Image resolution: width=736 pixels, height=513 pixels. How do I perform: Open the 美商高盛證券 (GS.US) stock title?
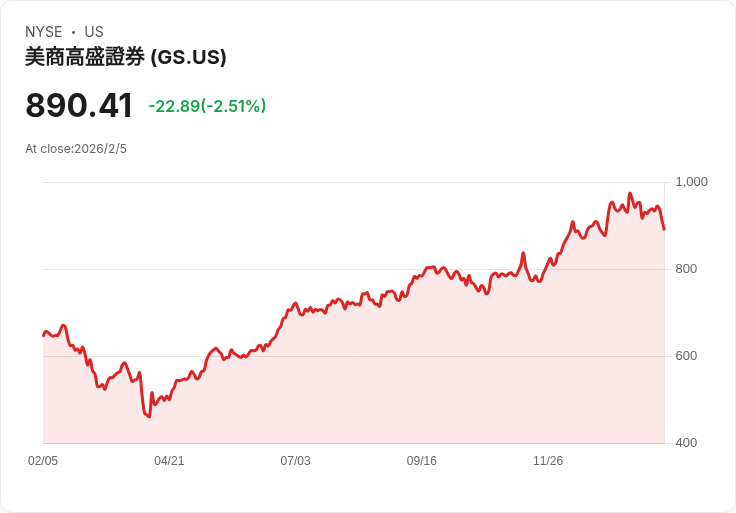(126, 57)
